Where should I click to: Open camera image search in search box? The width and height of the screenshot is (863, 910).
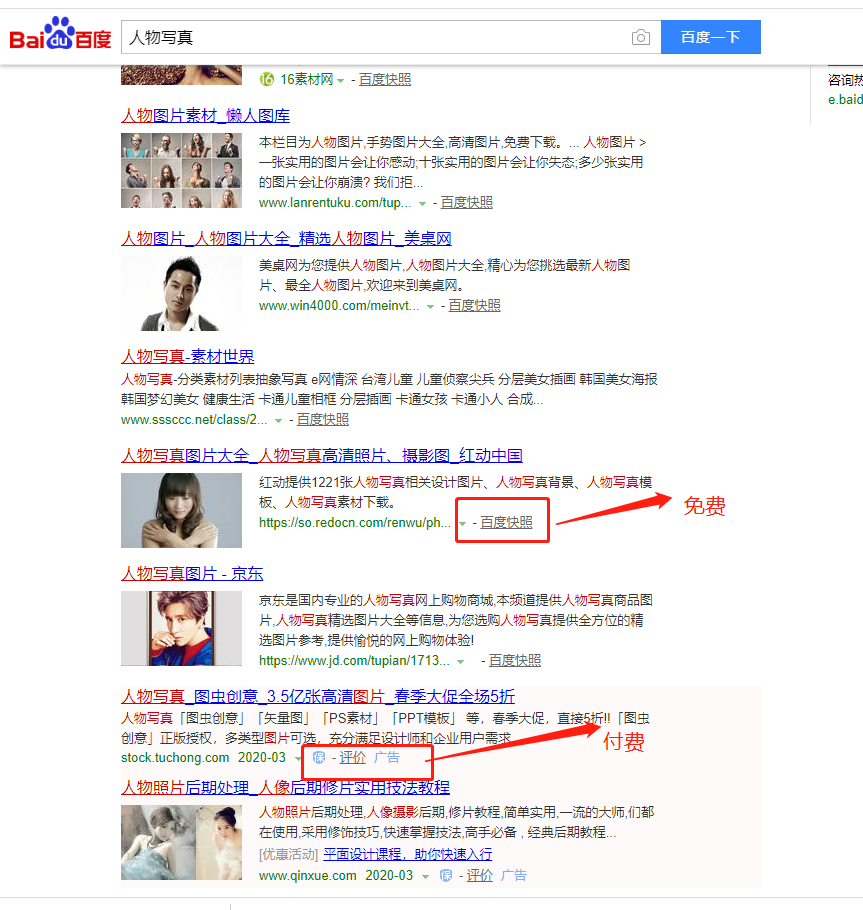tap(641, 37)
